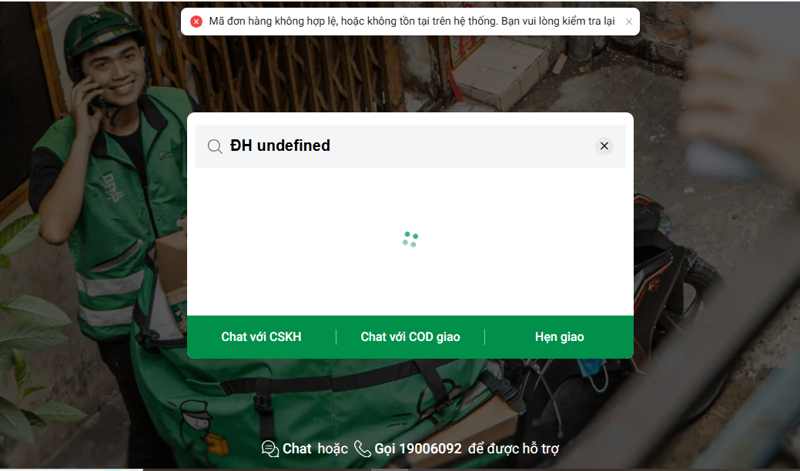800x471 pixels.
Task: Click the empty white results area
Action: [x=410, y=241]
